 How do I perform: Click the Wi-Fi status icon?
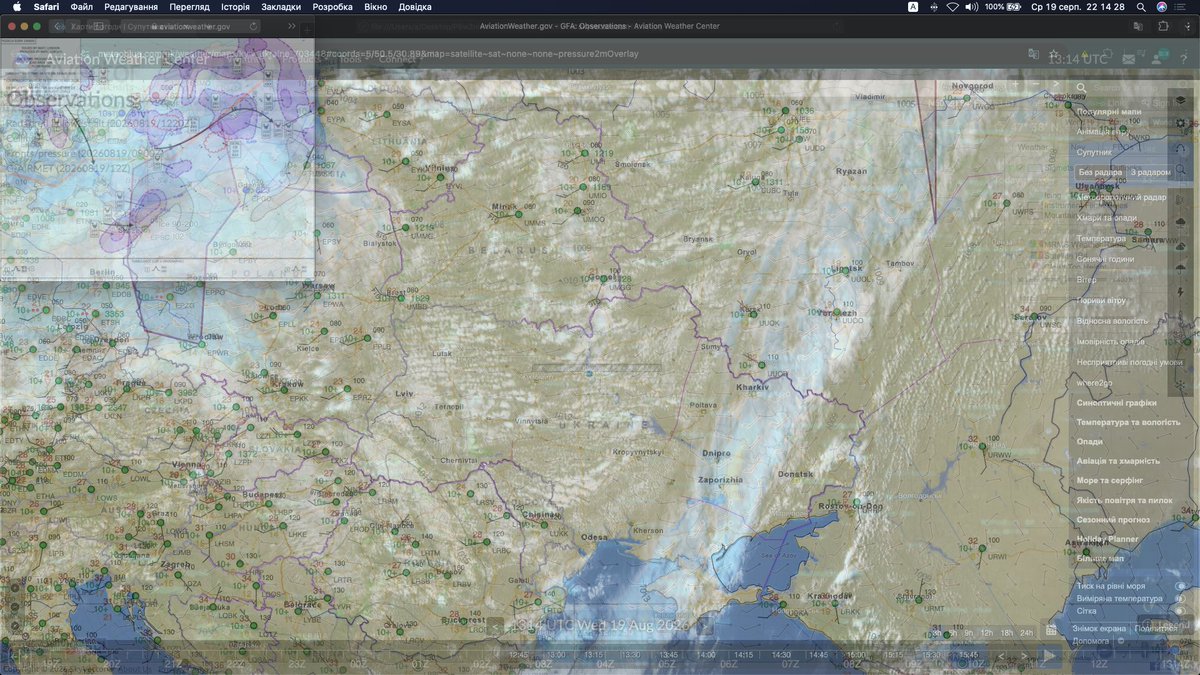coord(952,7)
